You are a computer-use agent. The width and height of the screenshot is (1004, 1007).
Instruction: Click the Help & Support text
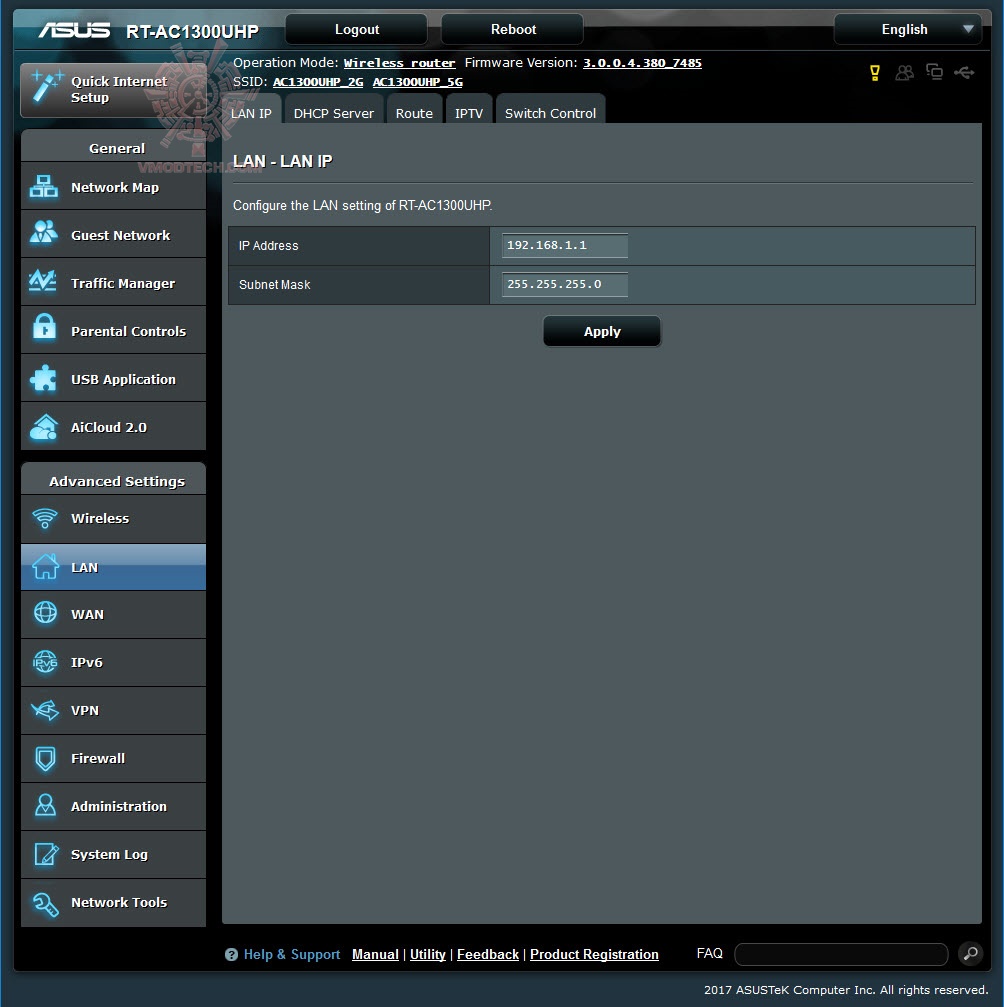coord(292,954)
